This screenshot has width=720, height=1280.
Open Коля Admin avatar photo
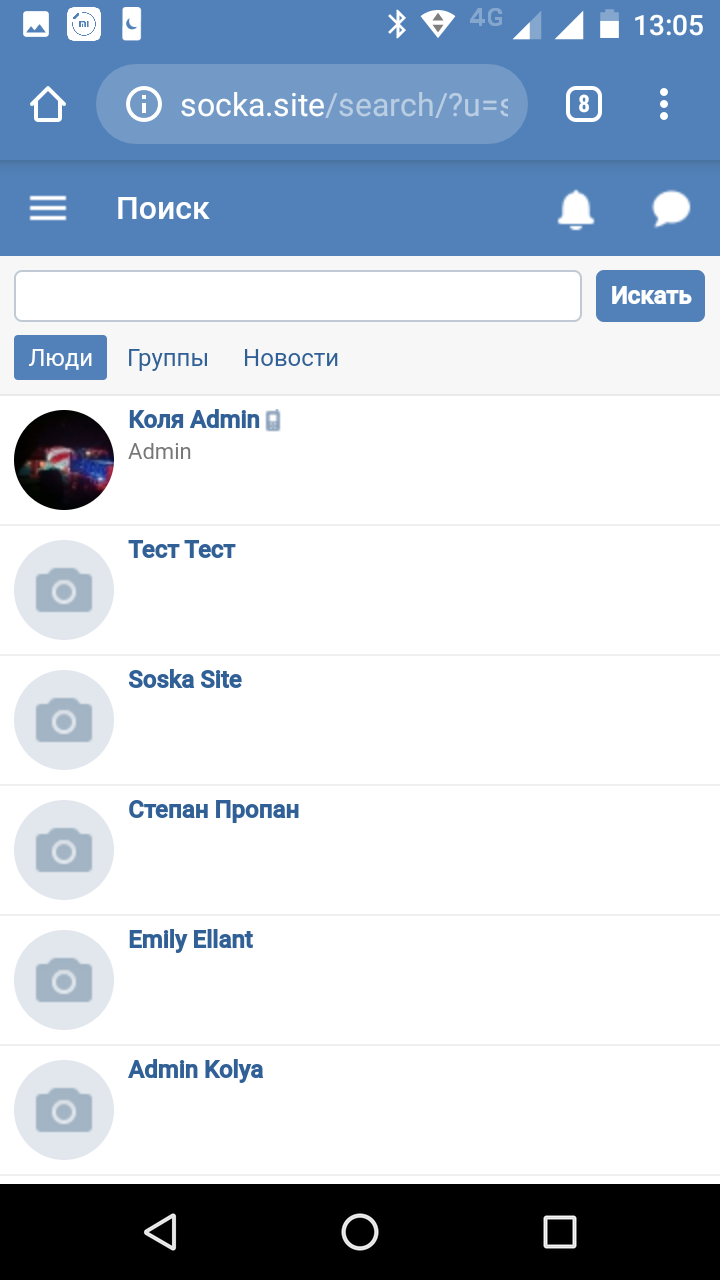(x=64, y=460)
